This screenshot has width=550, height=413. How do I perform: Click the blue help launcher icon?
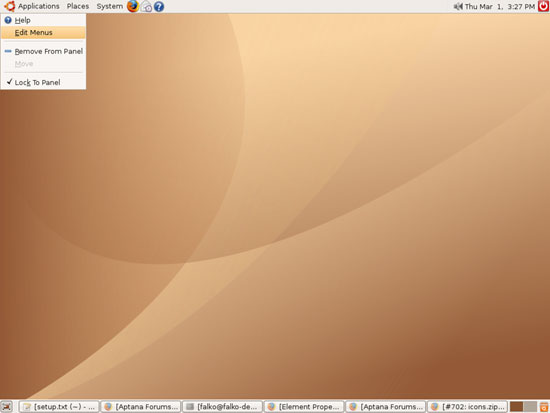pos(159,7)
